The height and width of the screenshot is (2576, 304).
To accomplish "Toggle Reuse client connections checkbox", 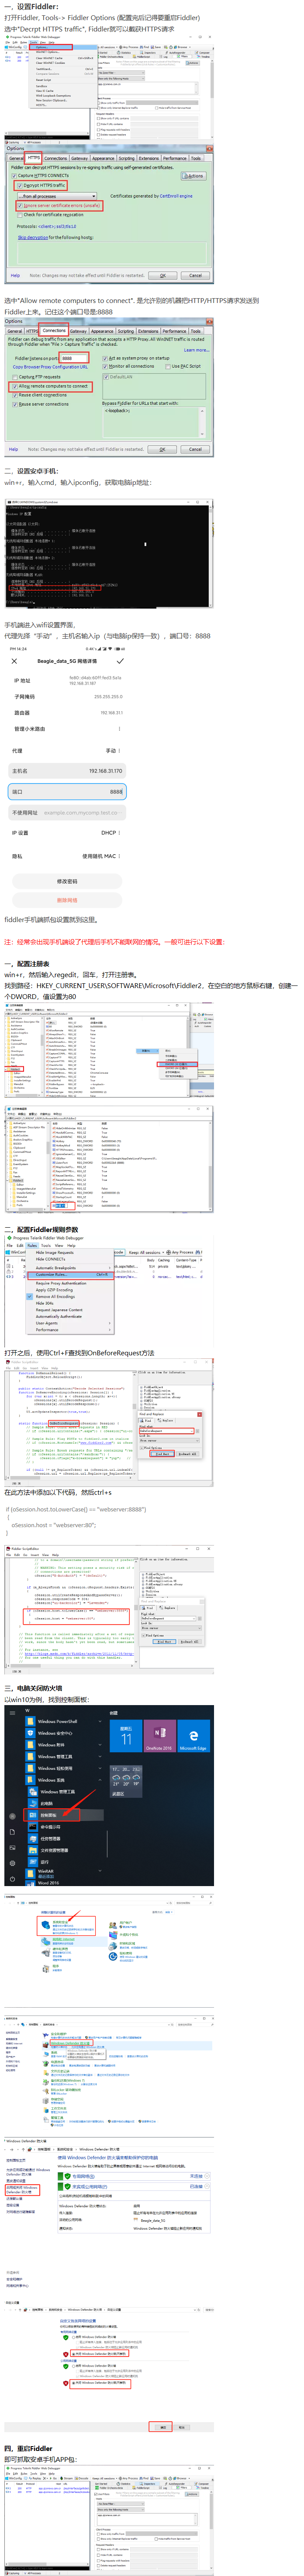I will coord(15,395).
